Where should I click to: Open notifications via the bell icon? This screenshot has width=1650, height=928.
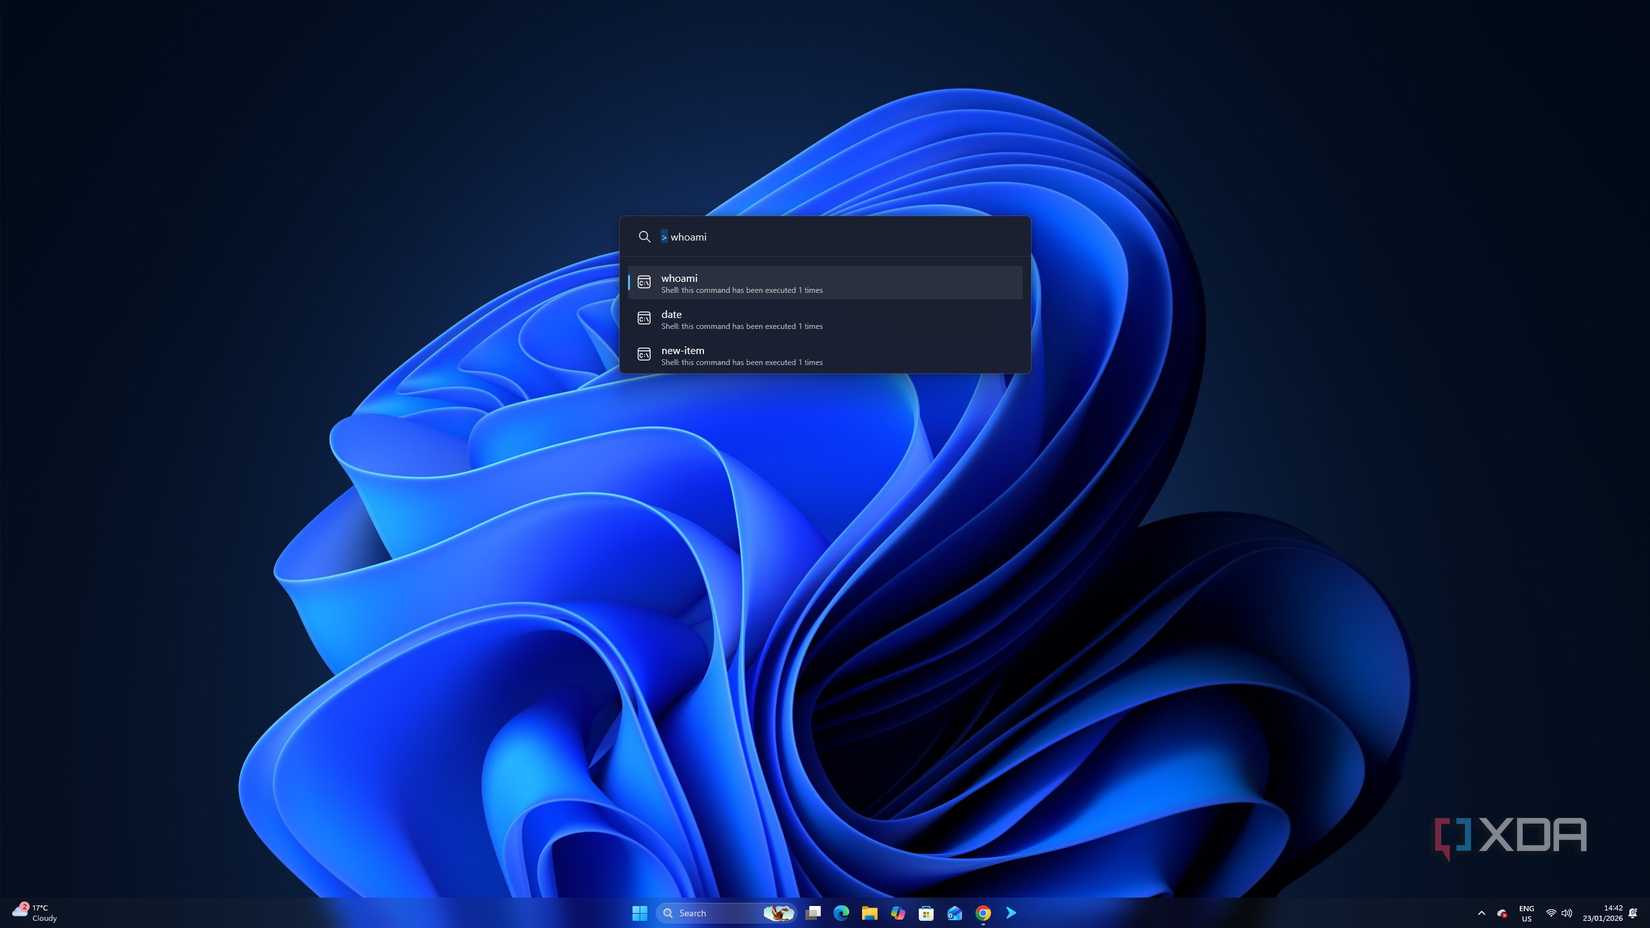1632,913
